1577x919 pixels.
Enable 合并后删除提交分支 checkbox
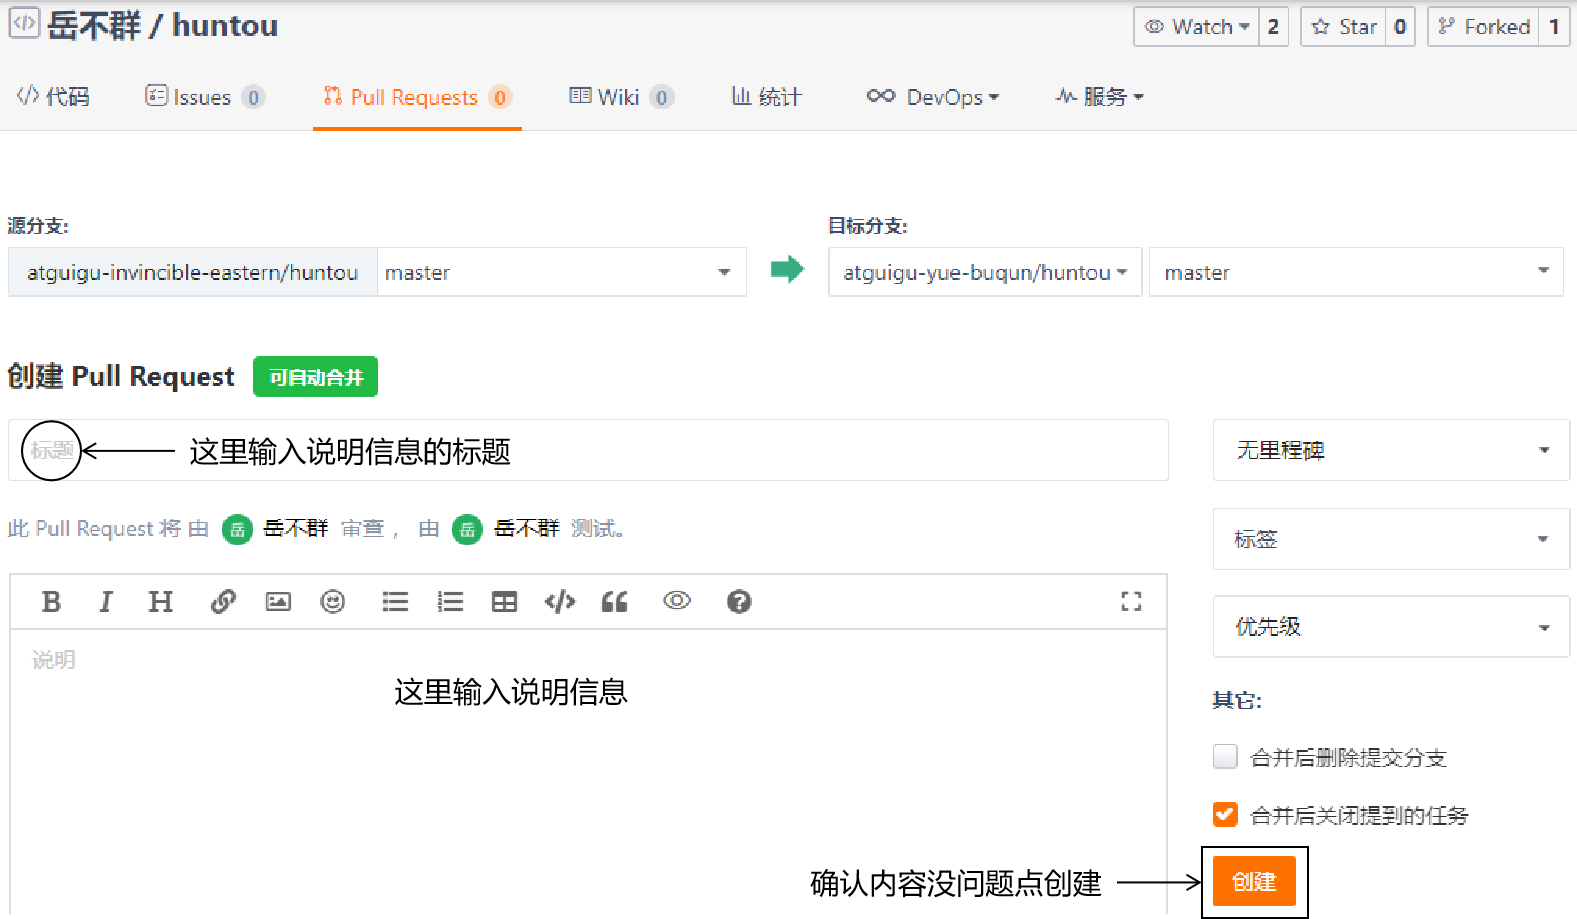coord(1225,757)
